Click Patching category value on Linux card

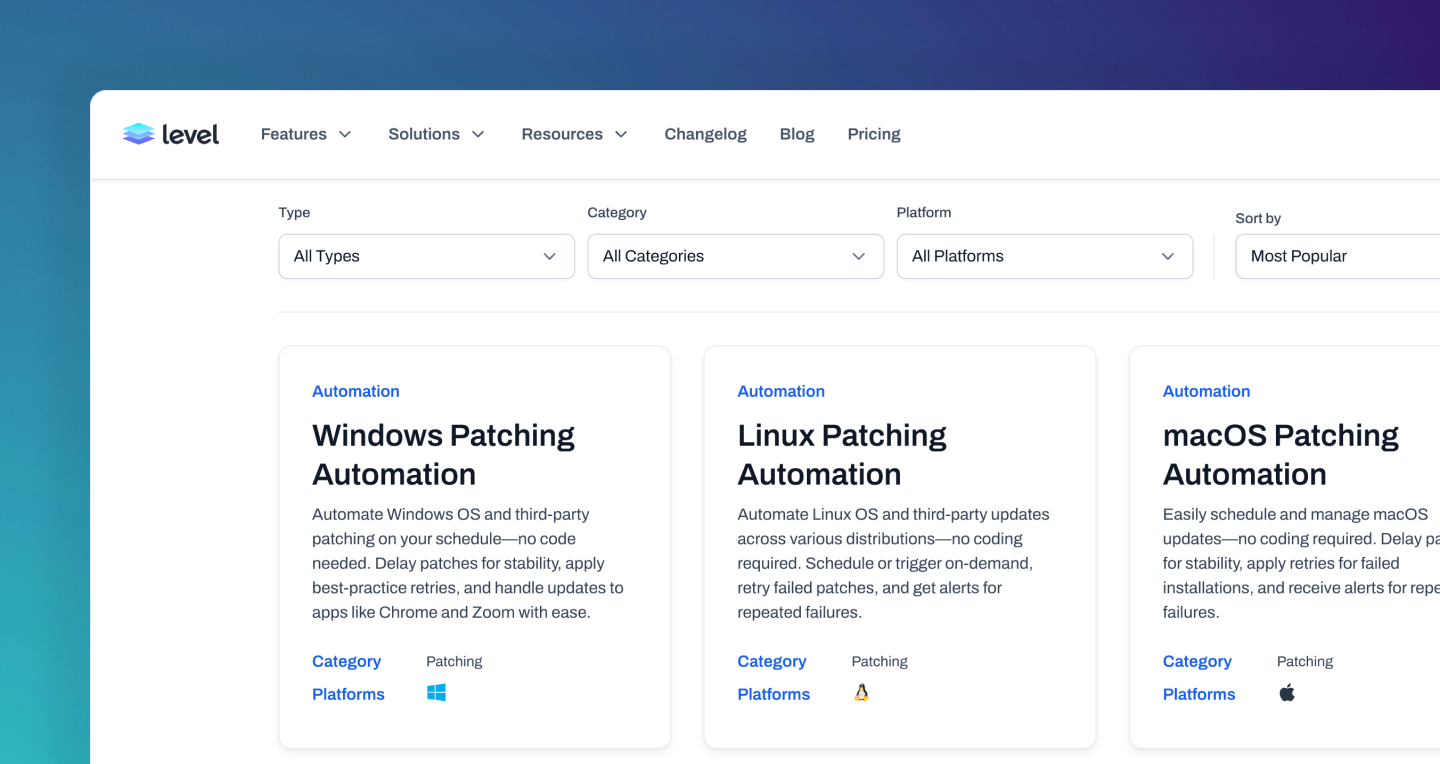click(880, 661)
